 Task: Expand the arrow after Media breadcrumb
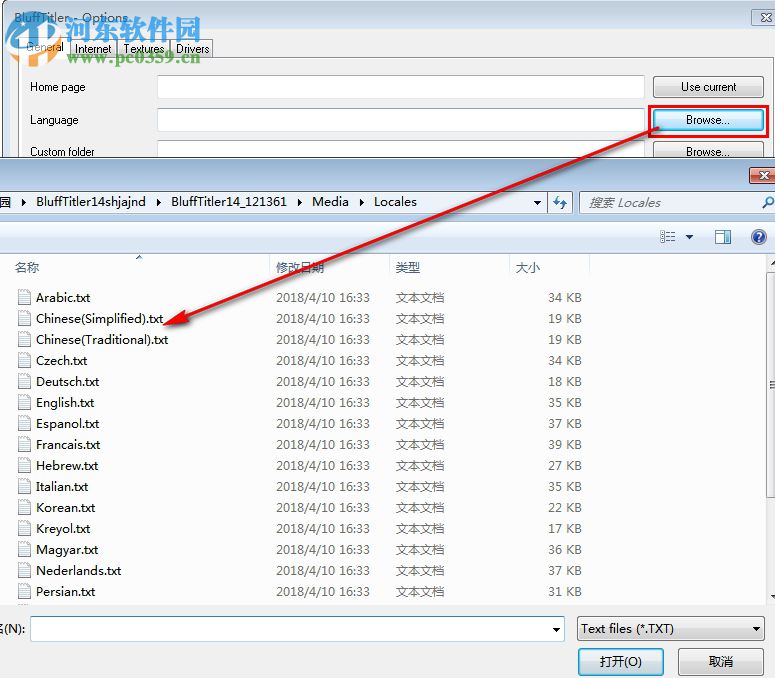pyautogui.click(x=362, y=202)
